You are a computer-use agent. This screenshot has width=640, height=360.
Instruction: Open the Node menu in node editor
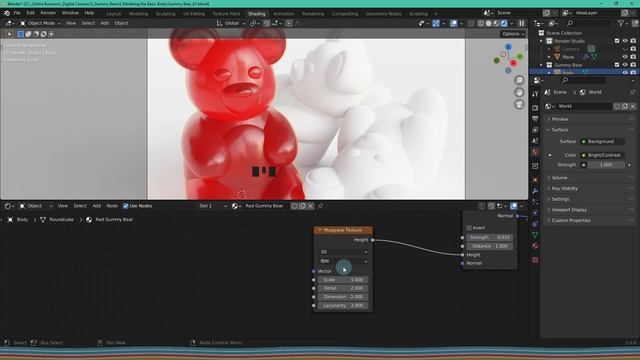coord(112,206)
